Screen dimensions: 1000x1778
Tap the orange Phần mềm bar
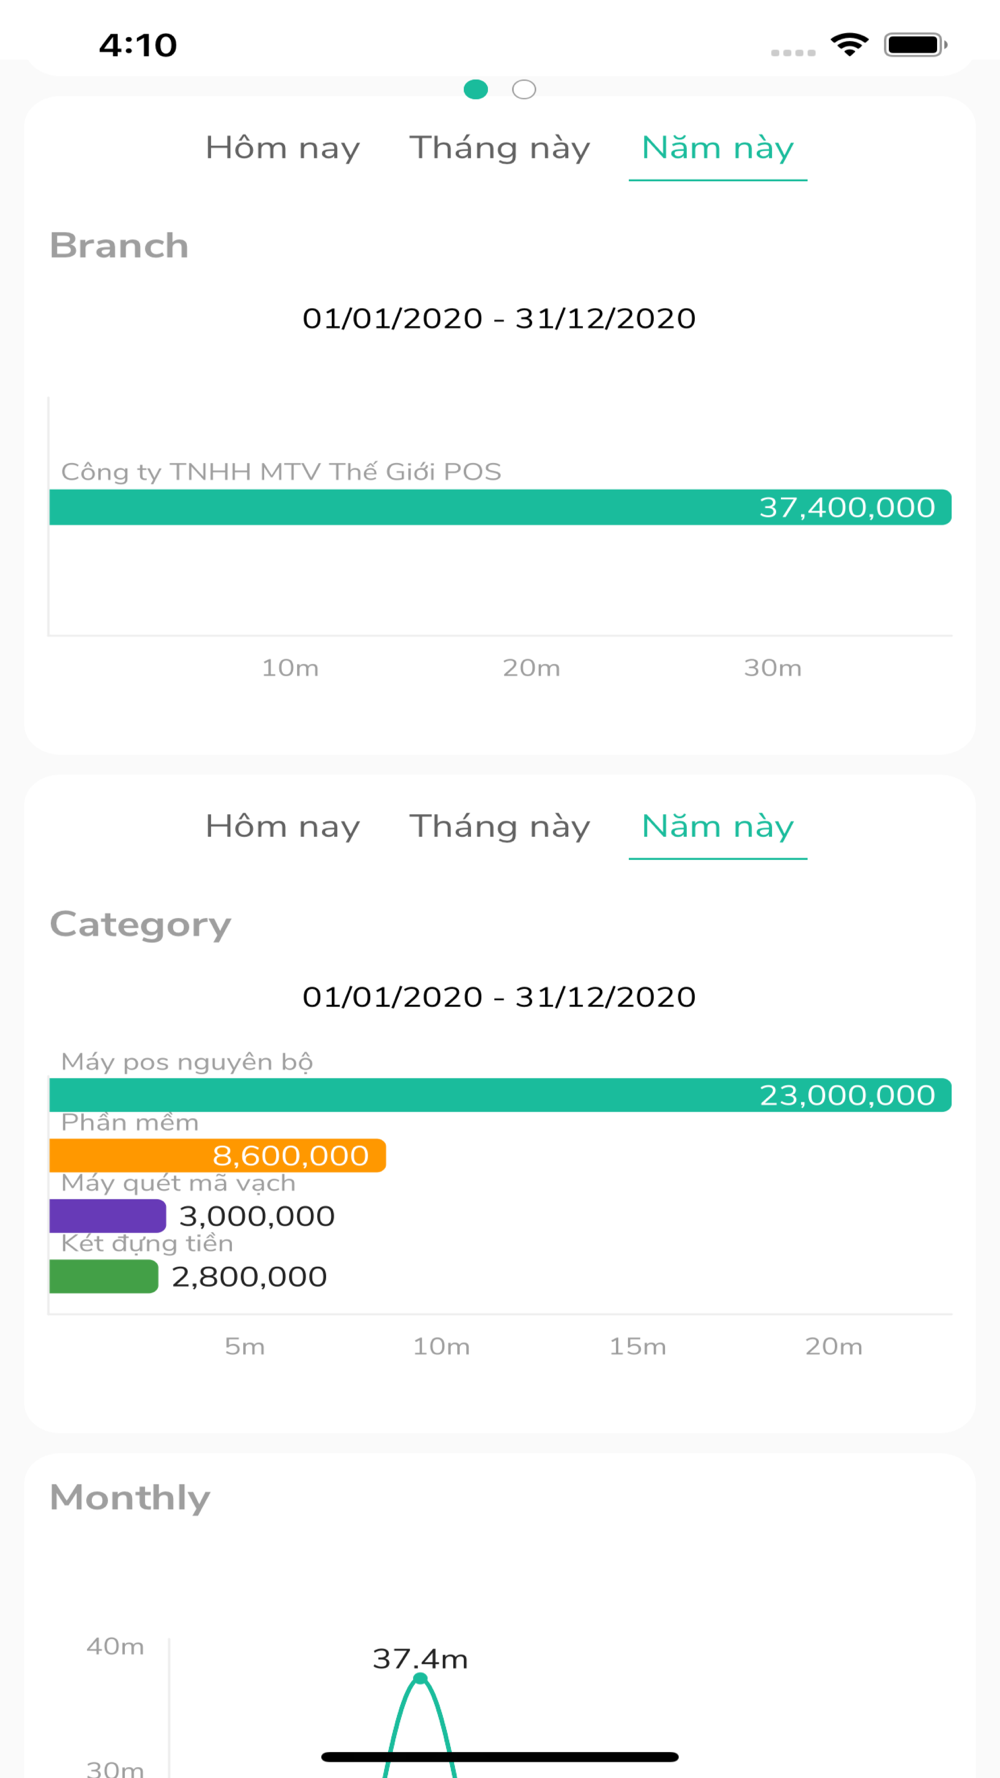click(218, 1156)
